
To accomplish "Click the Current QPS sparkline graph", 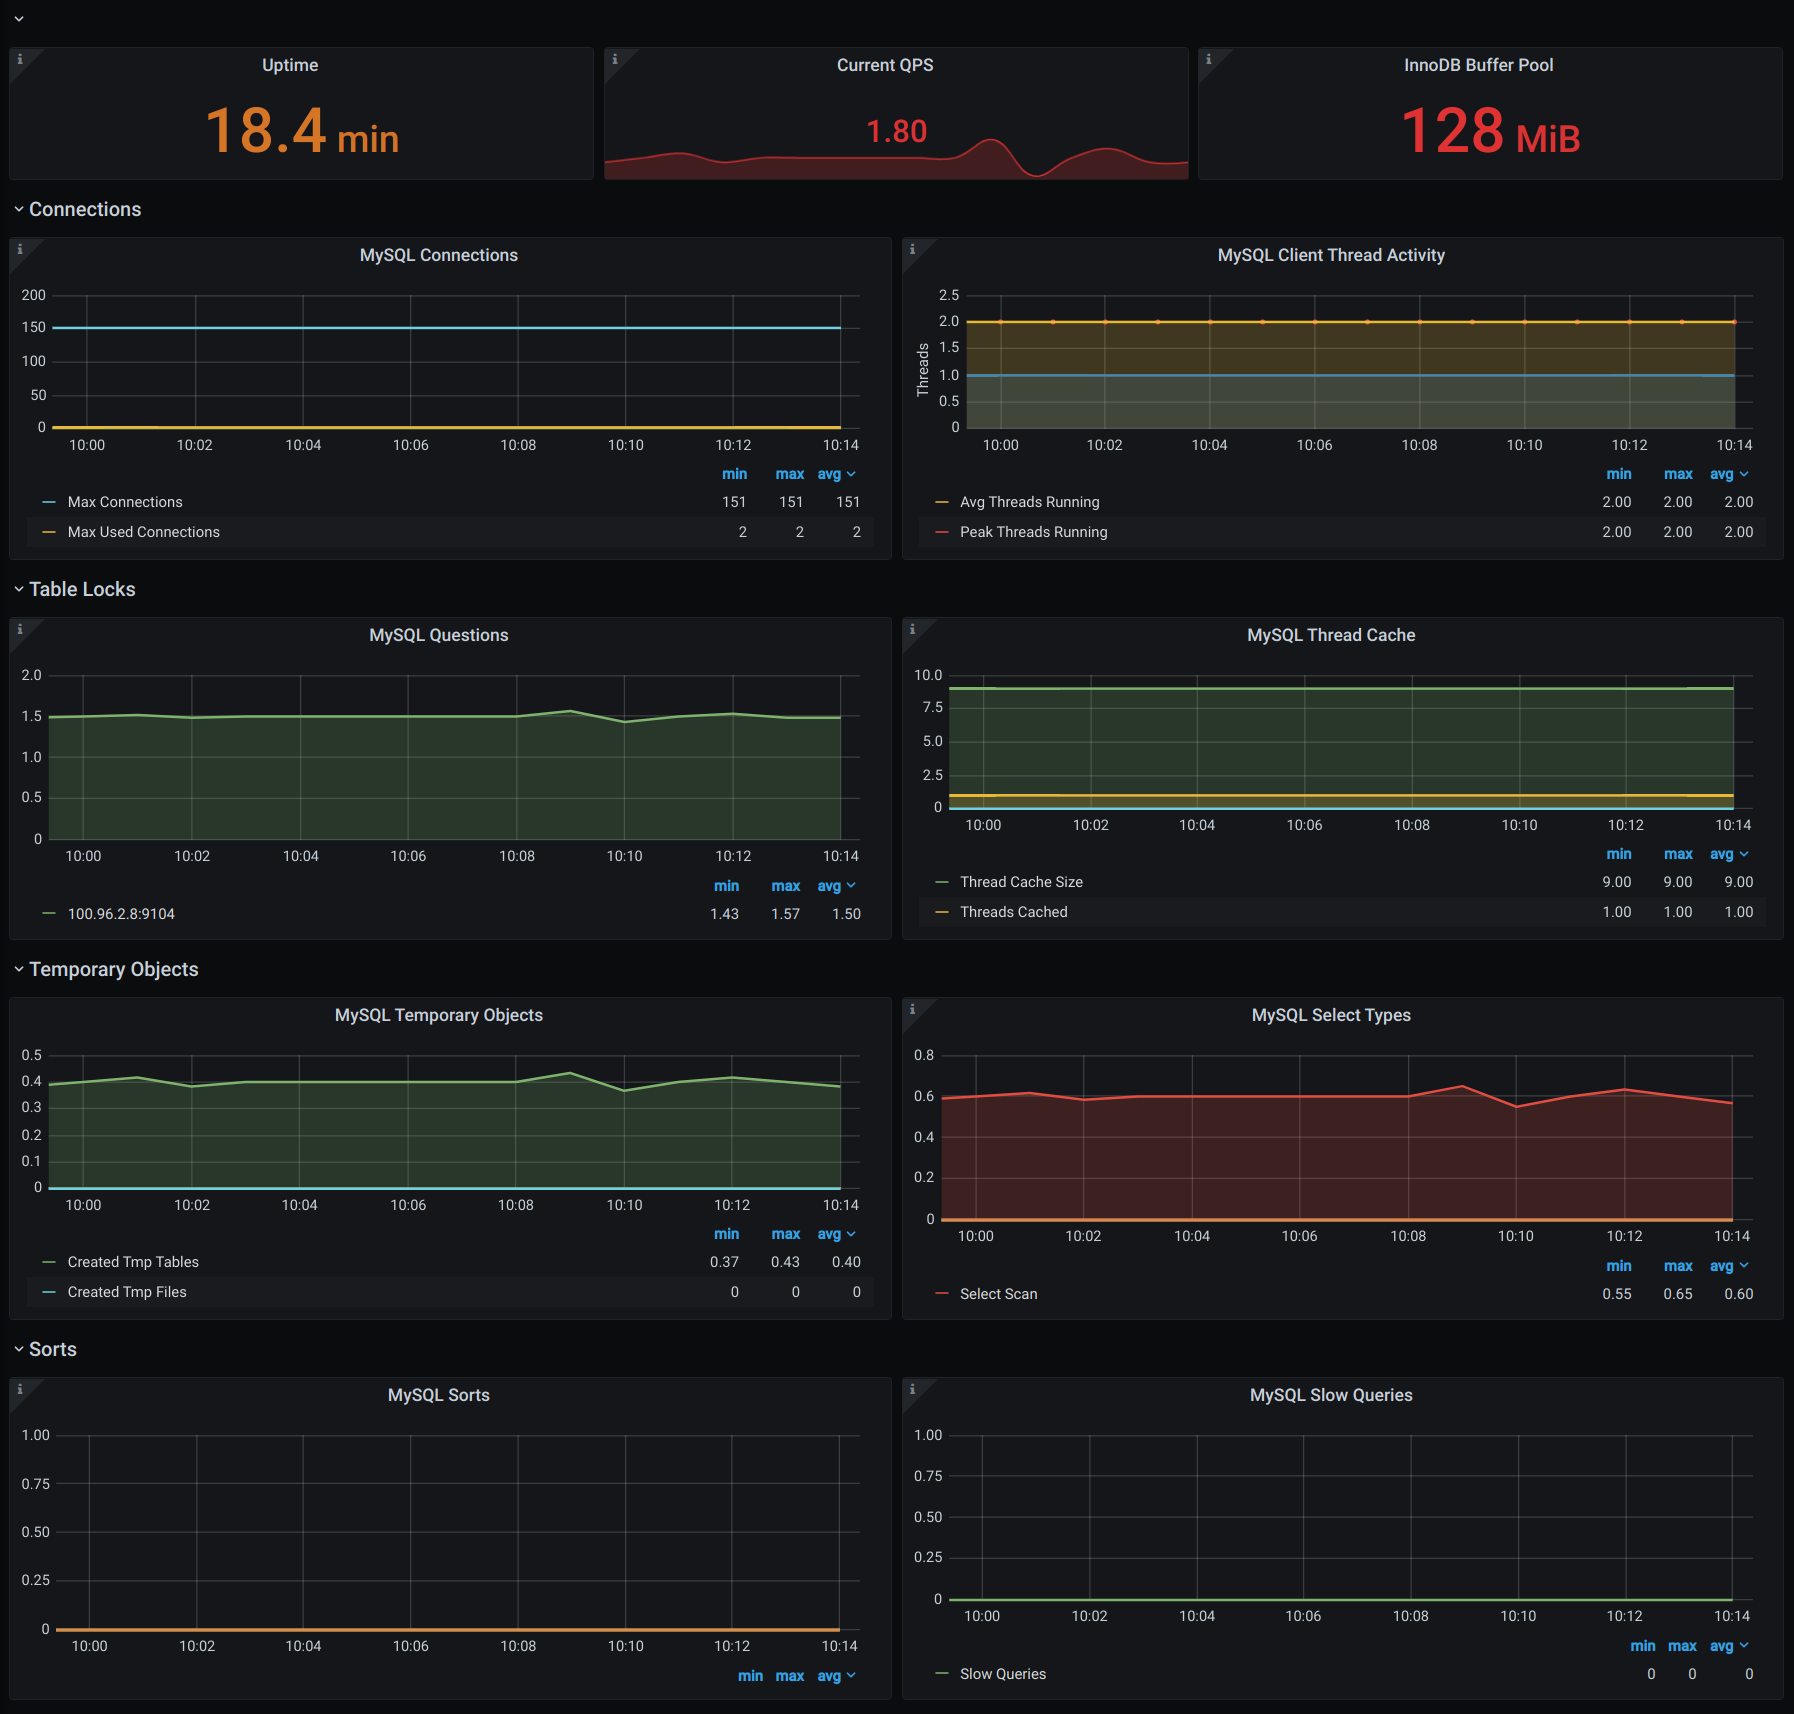I will click(x=896, y=160).
